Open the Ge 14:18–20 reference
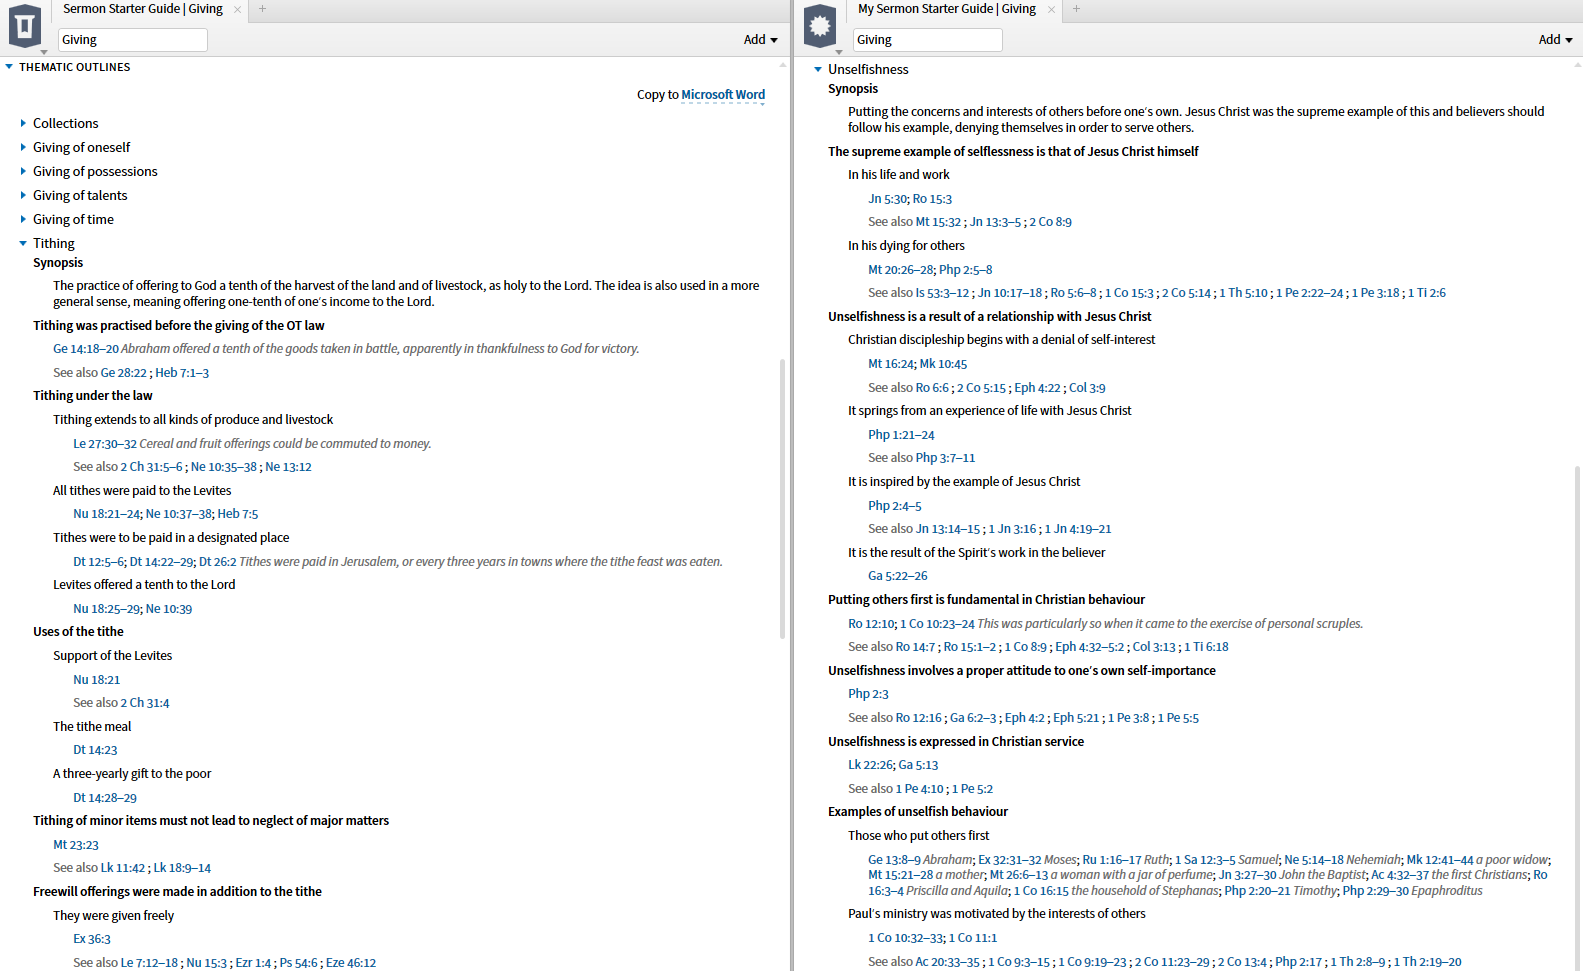Viewport: 1583px width, 971px height. pos(86,349)
